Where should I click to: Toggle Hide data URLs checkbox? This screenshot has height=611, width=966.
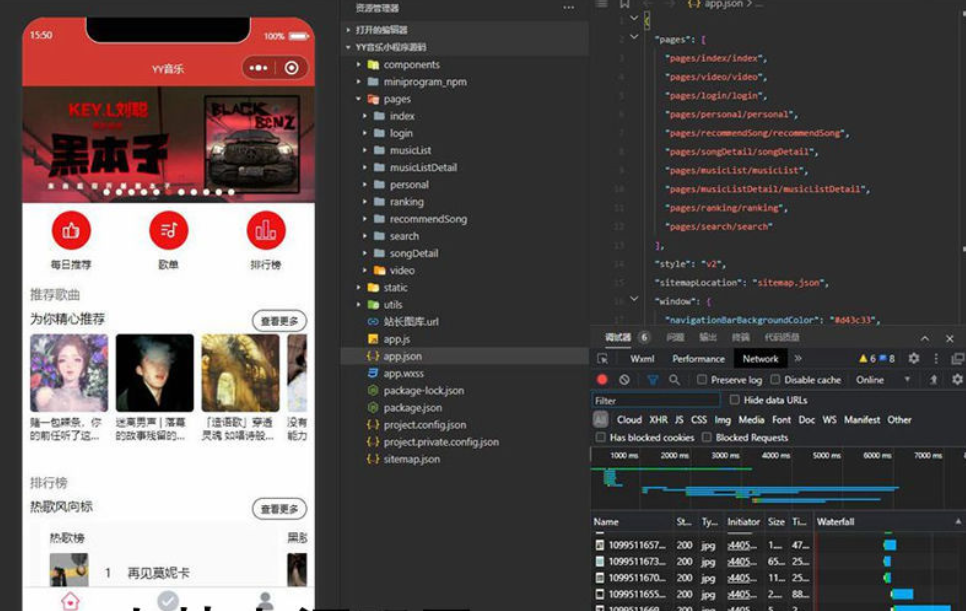click(734, 400)
